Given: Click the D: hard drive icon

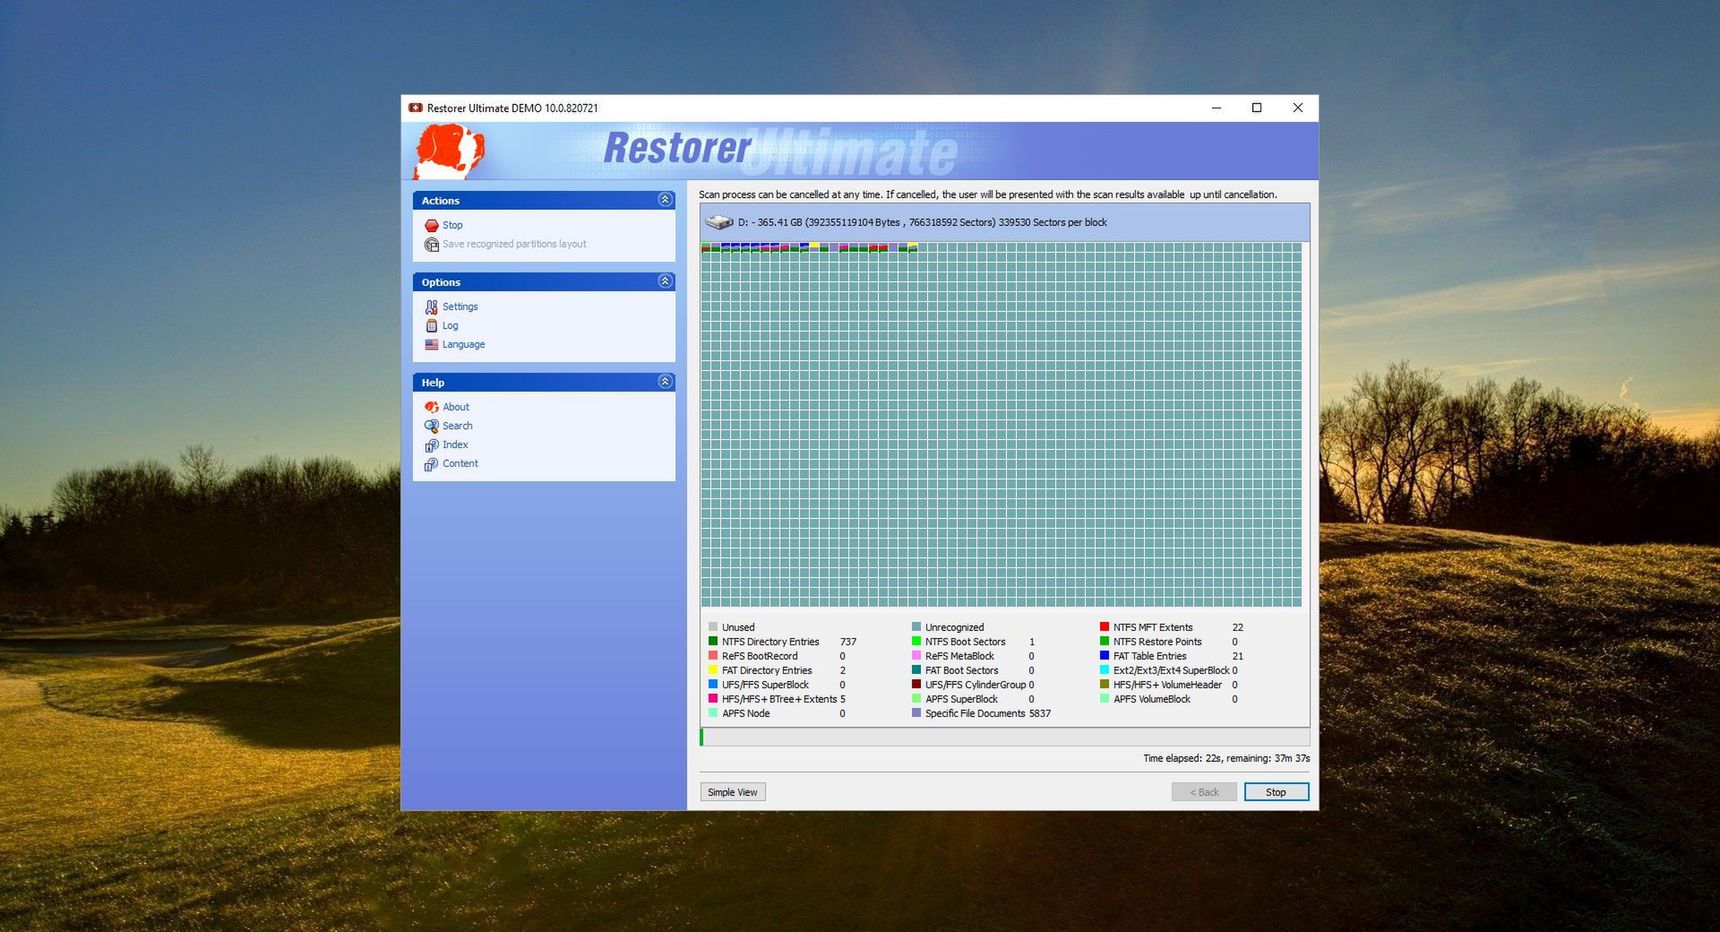Looking at the screenshot, I should pos(718,222).
